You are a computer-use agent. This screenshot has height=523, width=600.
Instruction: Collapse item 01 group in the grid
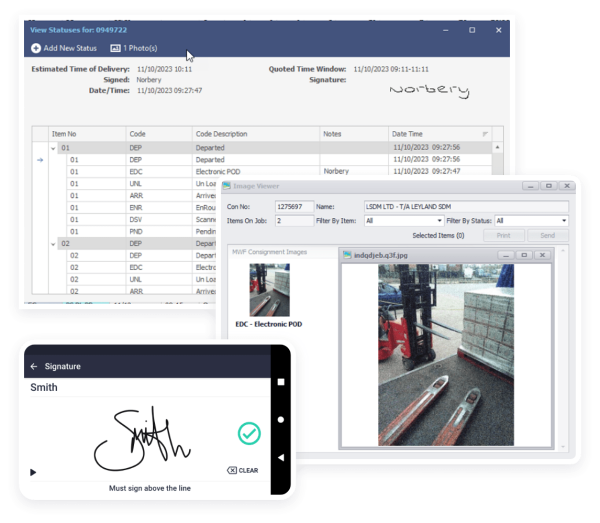(x=52, y=147)
